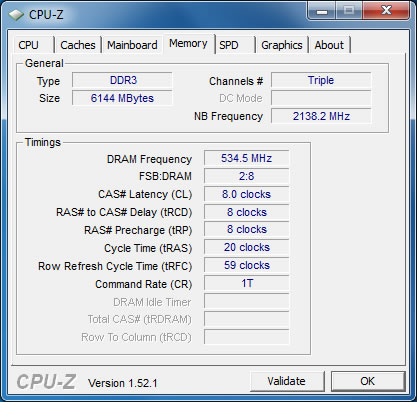The width and height of the screenshot is (417, 402).
Task: Click the 'NB Frequency' label
Action: pos(229,116)
